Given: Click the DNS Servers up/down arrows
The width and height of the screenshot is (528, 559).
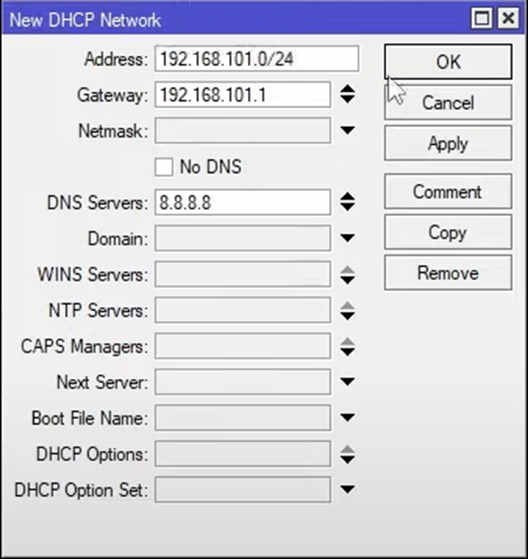Looking at the screenshot, I should coord(347,202).
